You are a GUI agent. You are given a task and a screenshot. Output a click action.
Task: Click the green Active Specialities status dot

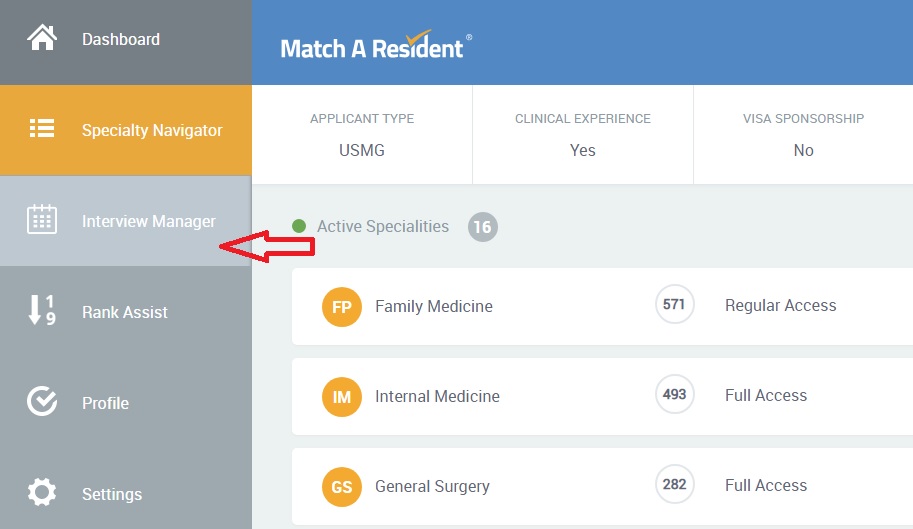(299, 226)
